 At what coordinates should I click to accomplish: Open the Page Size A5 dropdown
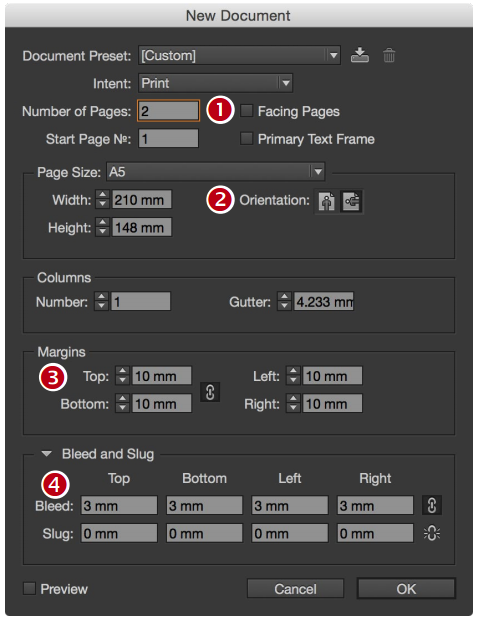[x=216, y=172]
